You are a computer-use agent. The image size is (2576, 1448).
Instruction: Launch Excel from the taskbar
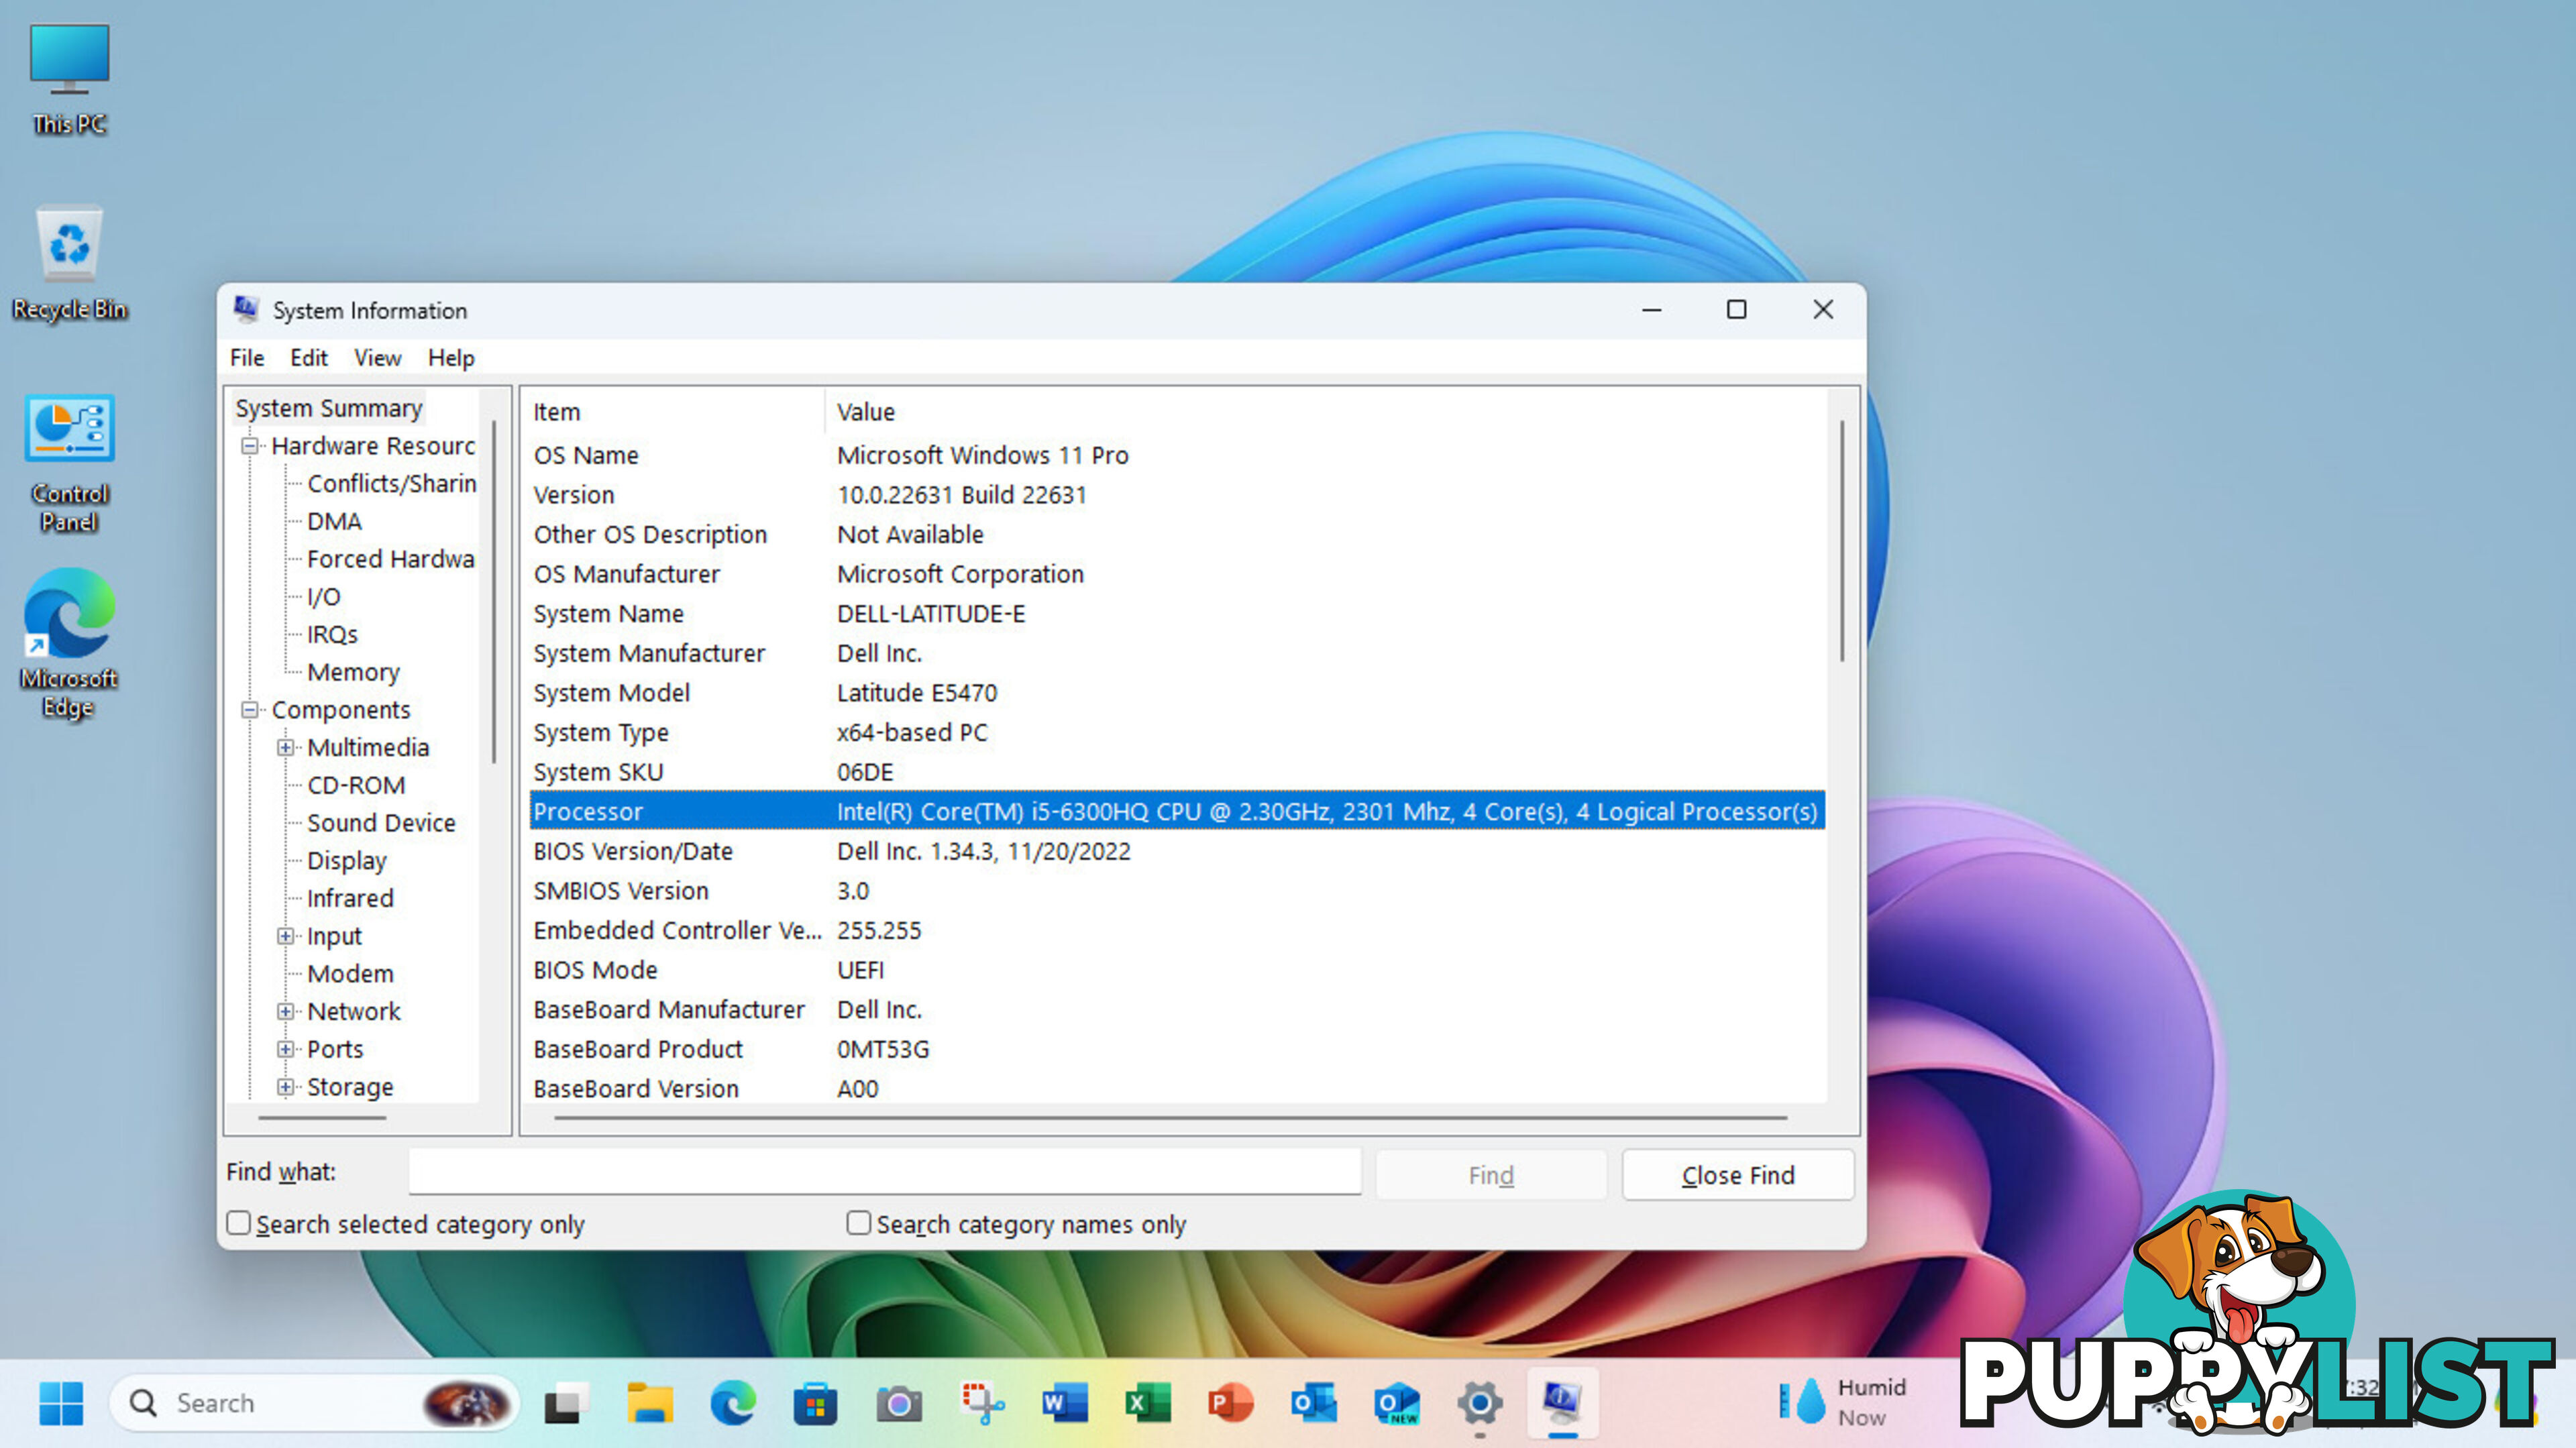[x=1147, y=1404]
